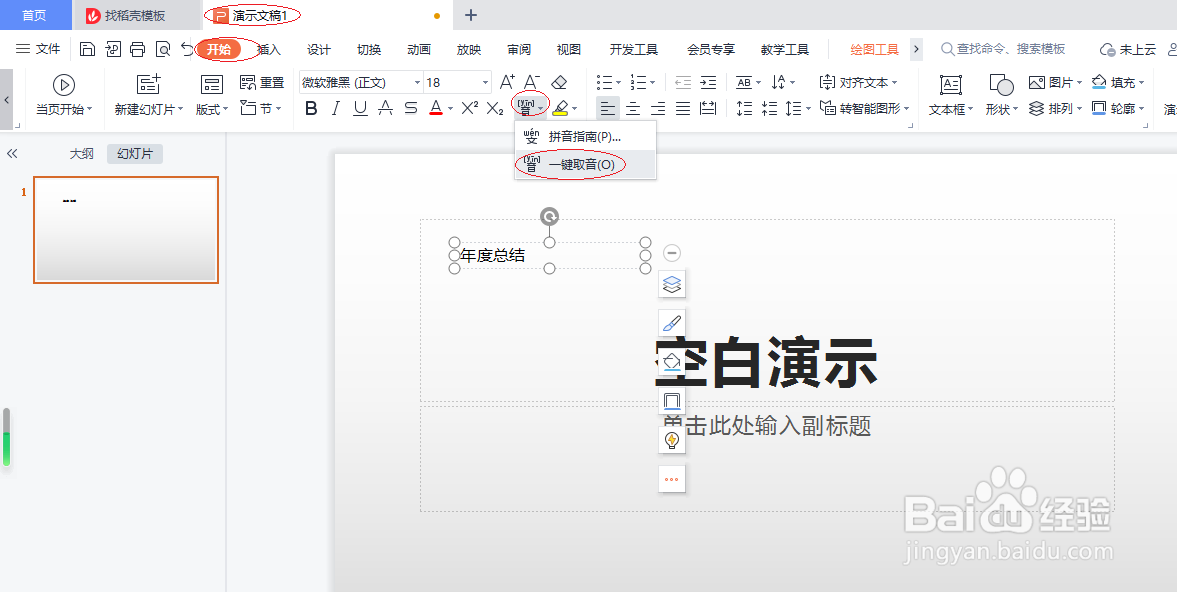Click the Undo arrow icon

point(187,50)
